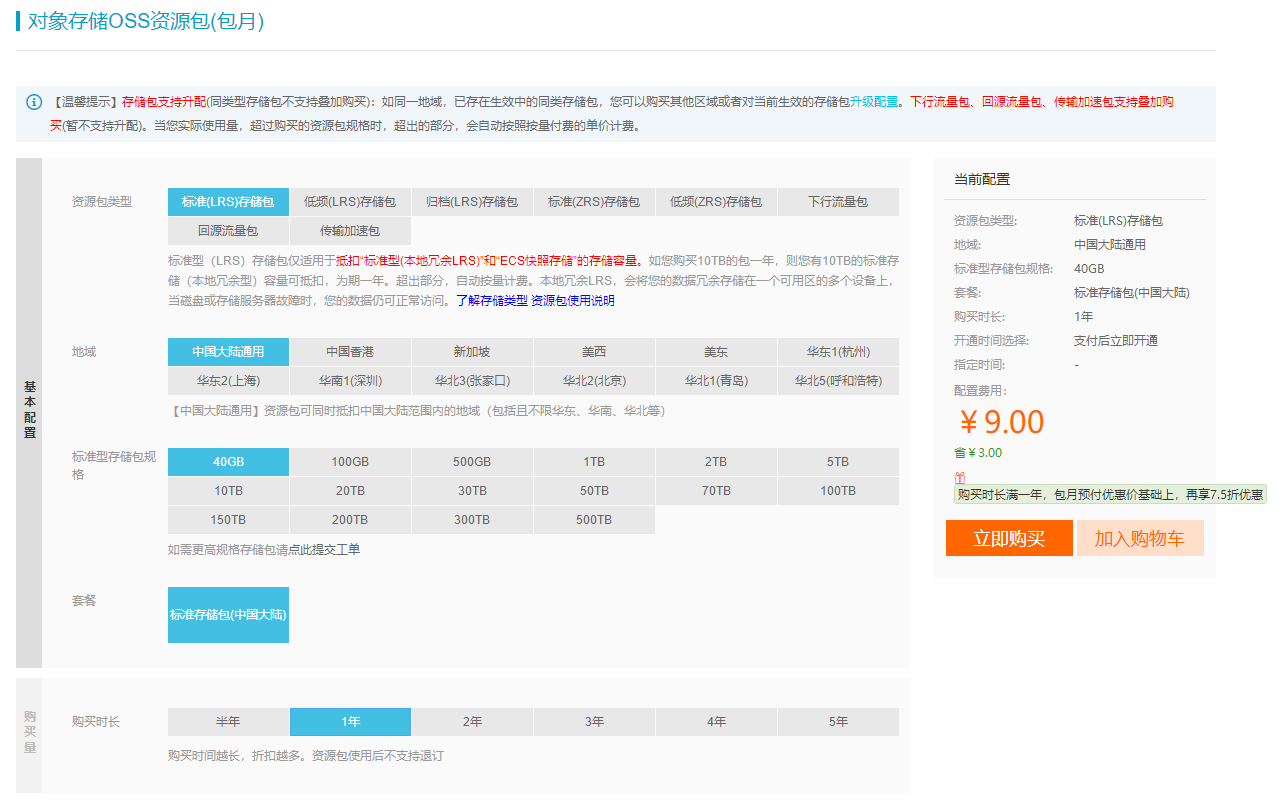1283x810 pixels.
Task: Switch to the 购买量 side tab
Action: [x=29, y=733]
